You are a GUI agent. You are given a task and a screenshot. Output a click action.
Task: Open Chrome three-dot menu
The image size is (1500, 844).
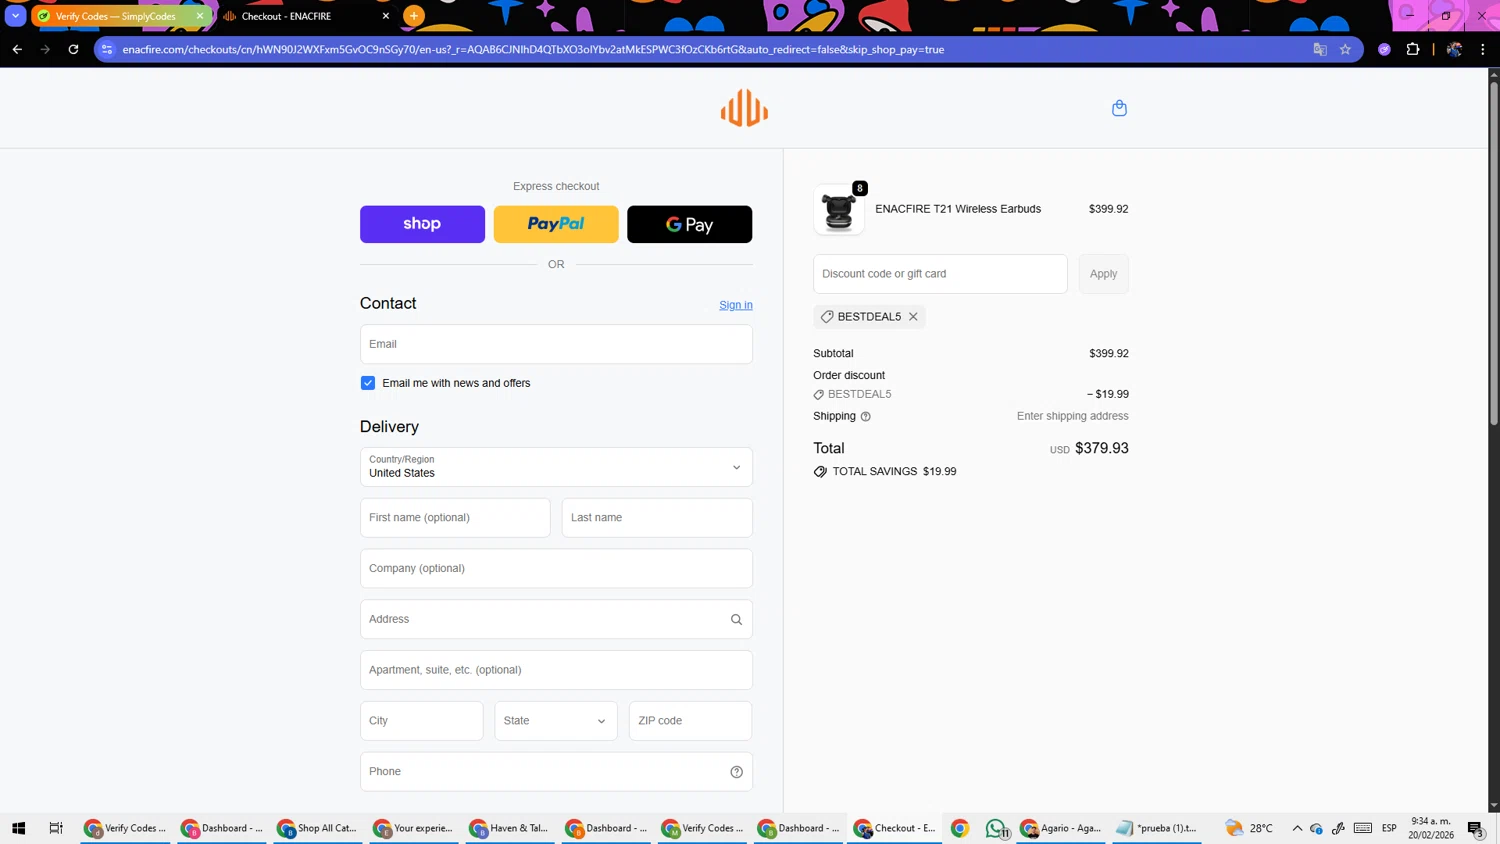(1483, 49)
